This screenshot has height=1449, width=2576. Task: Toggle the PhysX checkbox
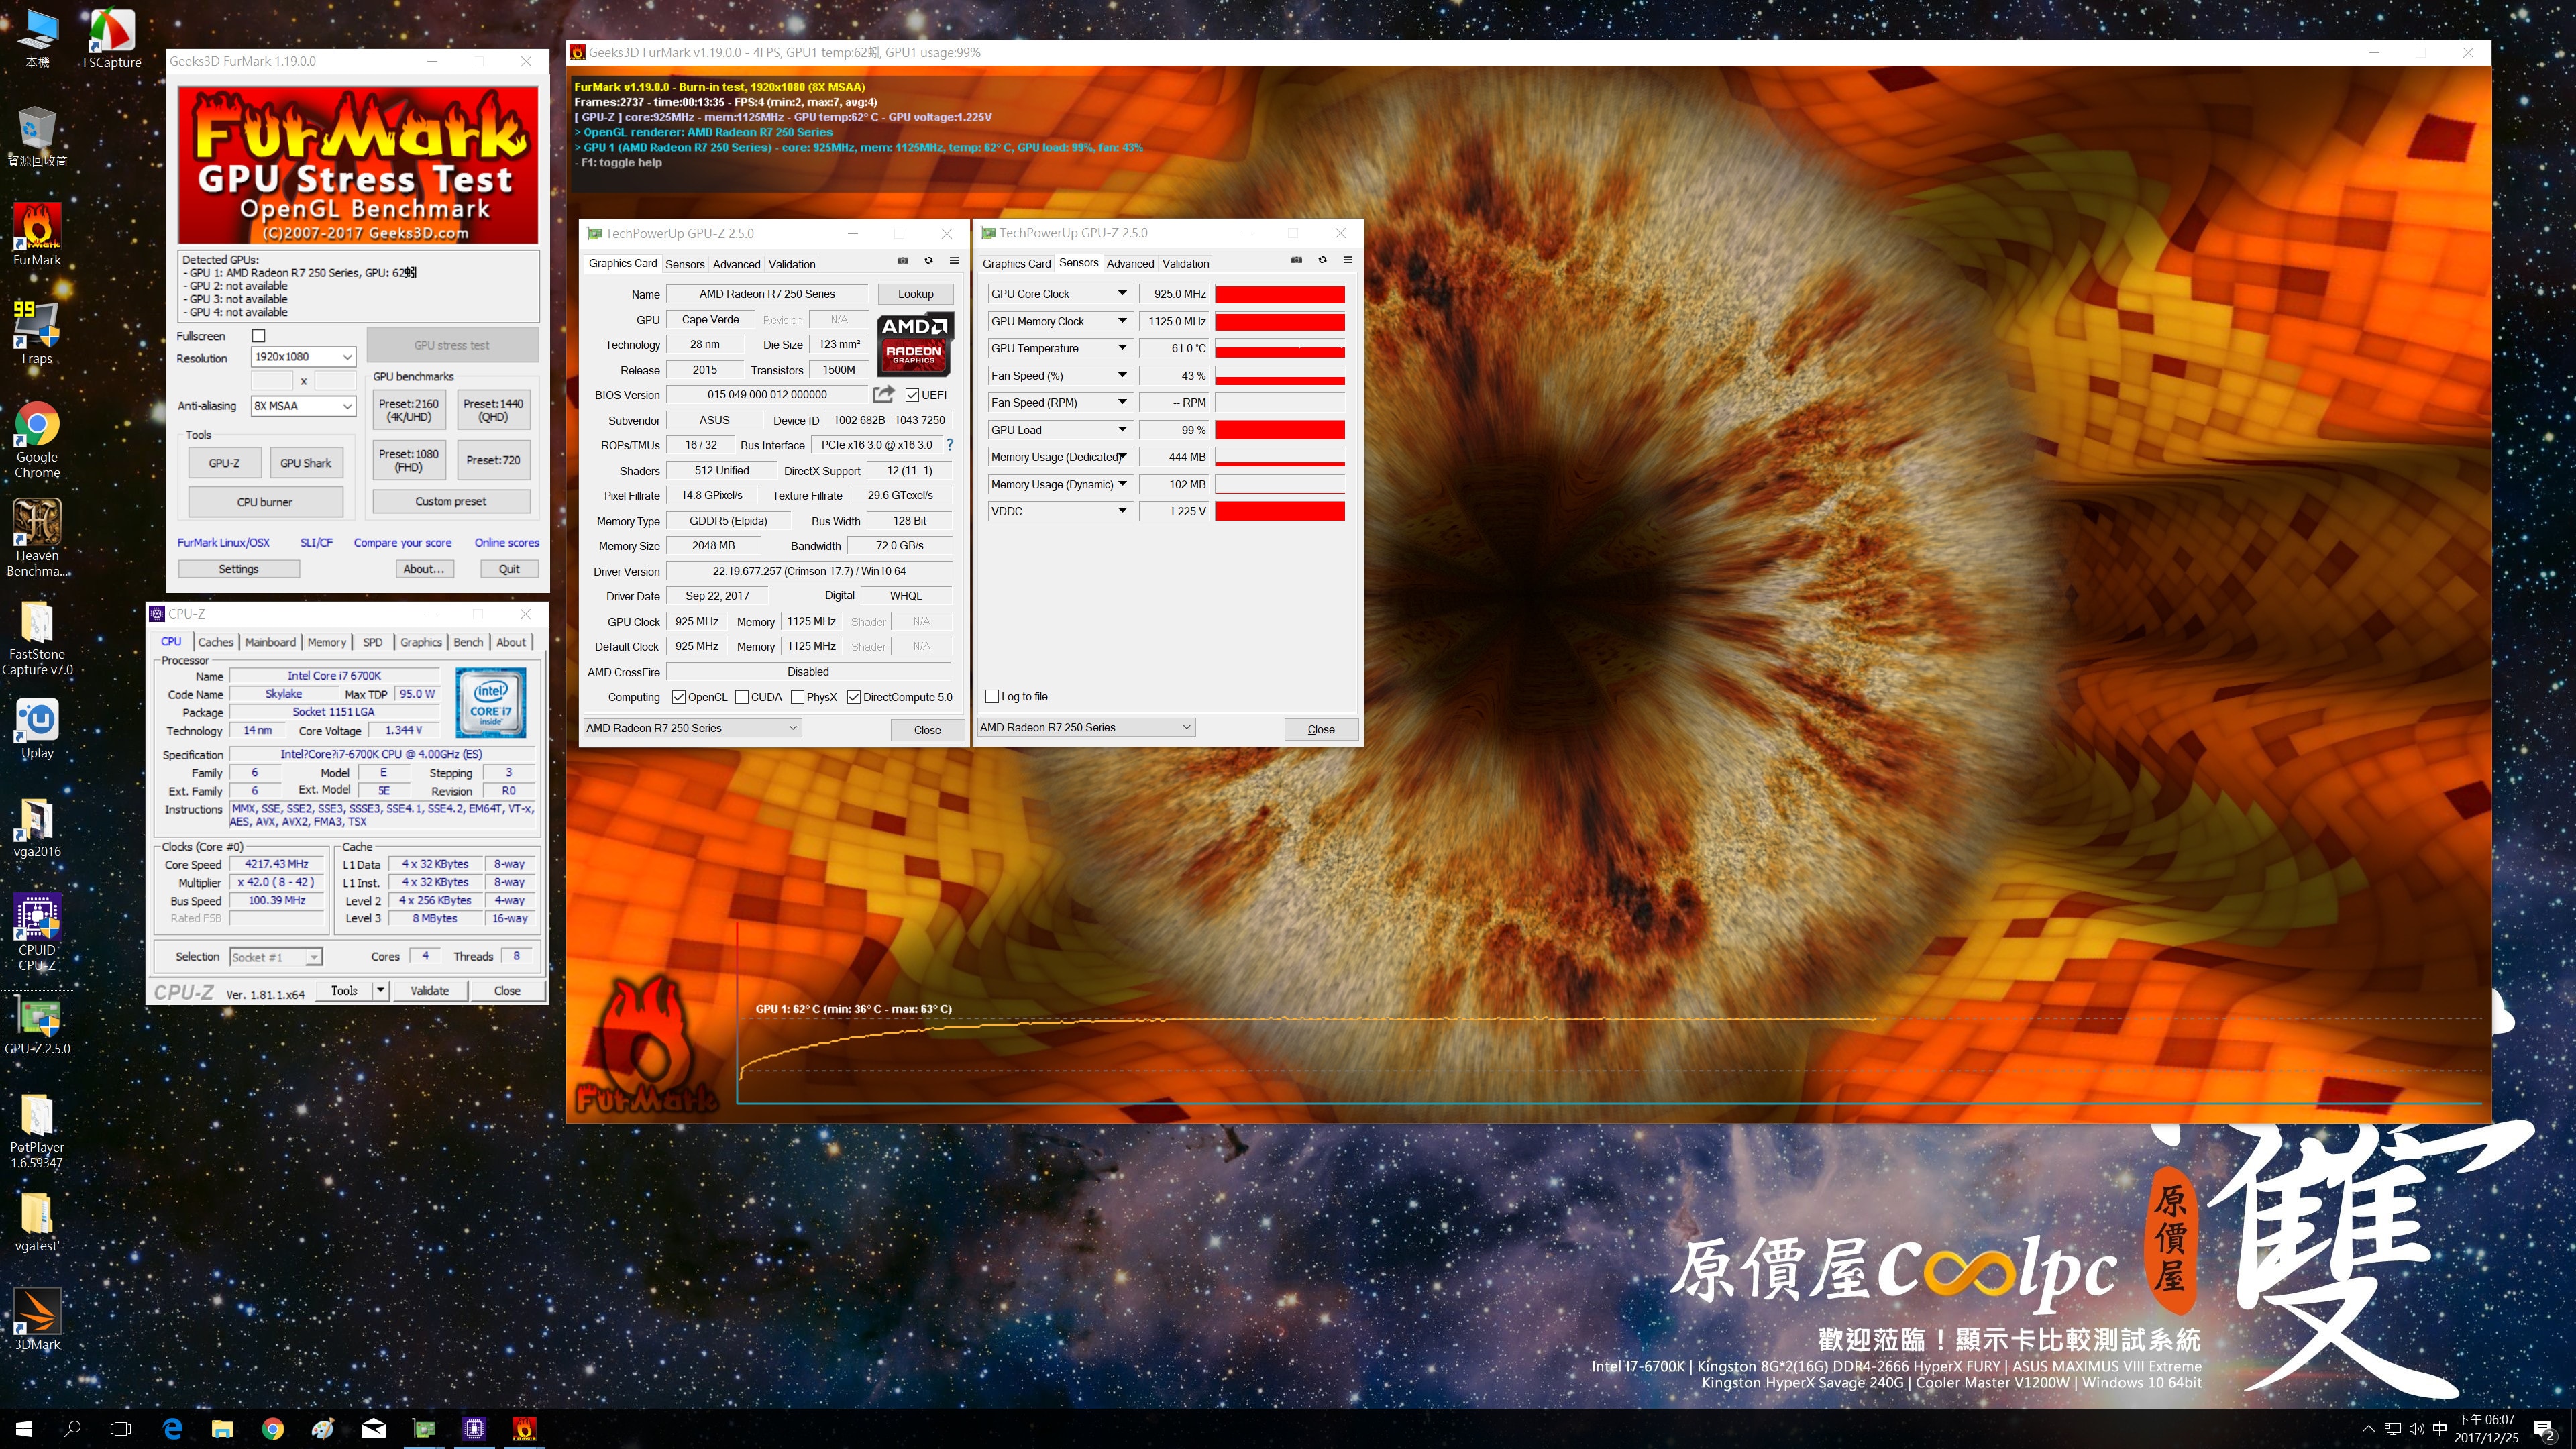(x=797, y=697)
